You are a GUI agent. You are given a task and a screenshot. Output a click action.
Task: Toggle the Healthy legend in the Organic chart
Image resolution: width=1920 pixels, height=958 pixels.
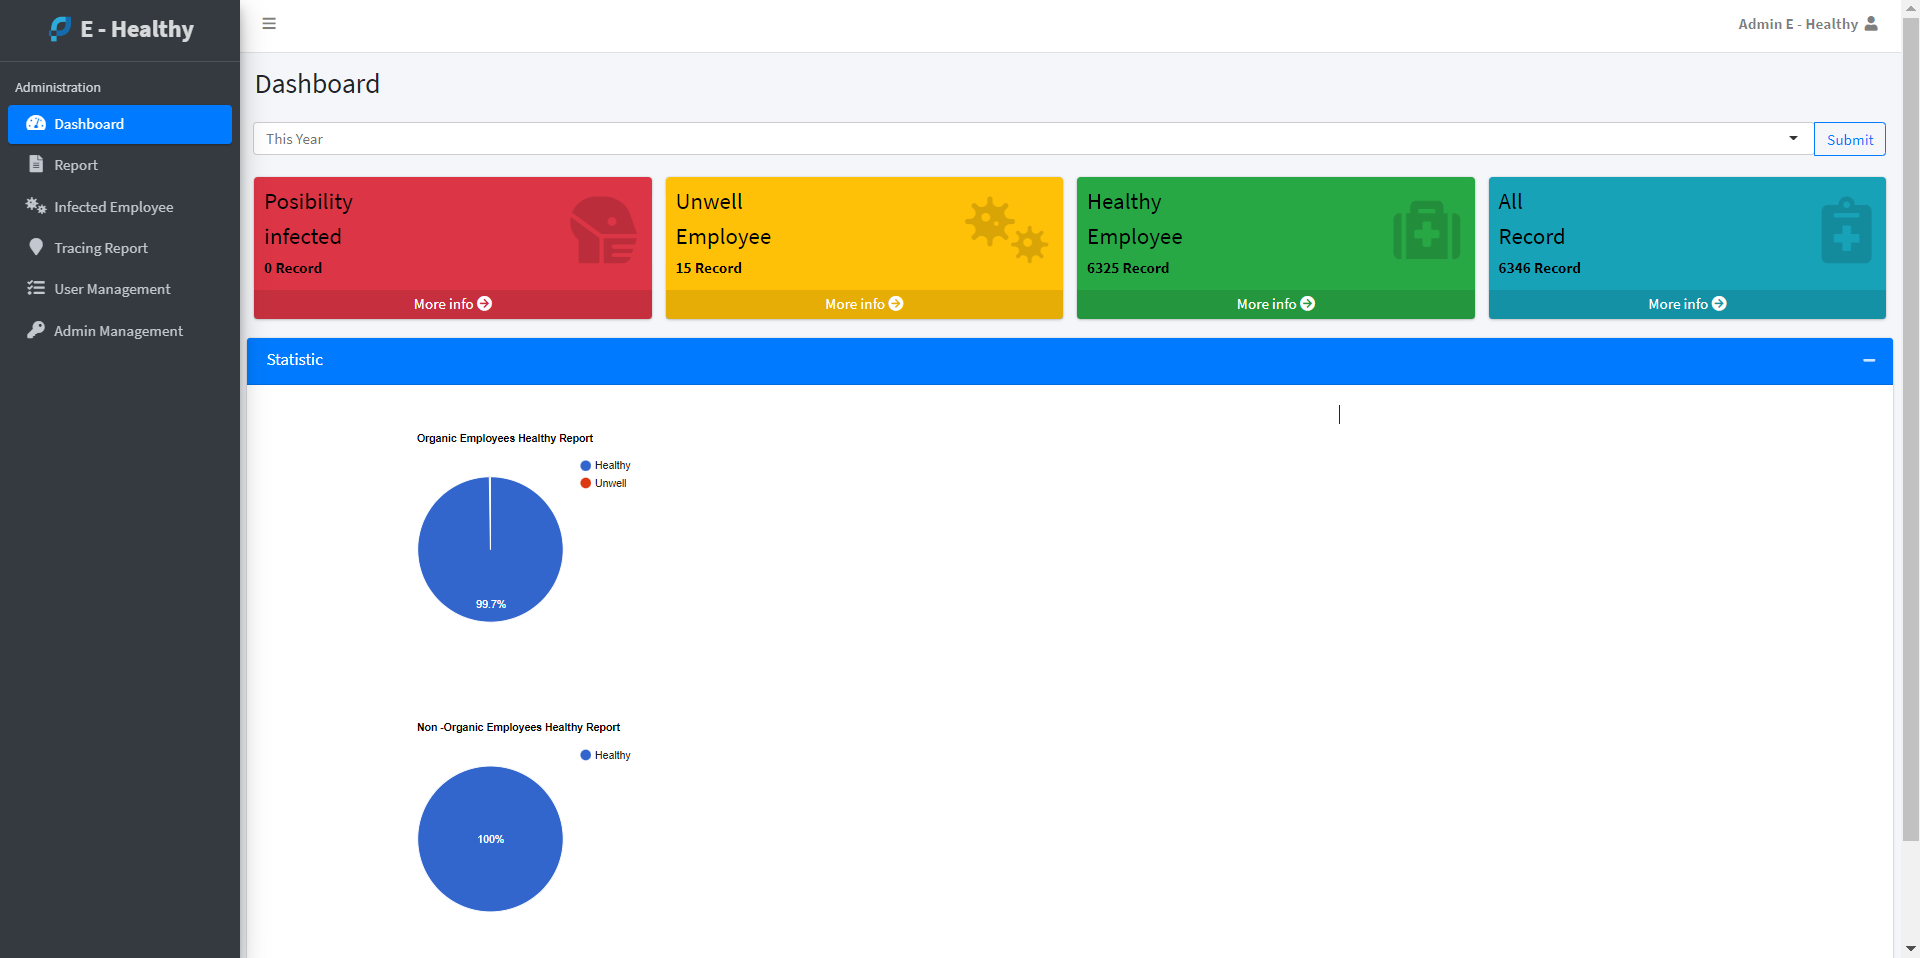pyautogui.click(x=605, y=465)
